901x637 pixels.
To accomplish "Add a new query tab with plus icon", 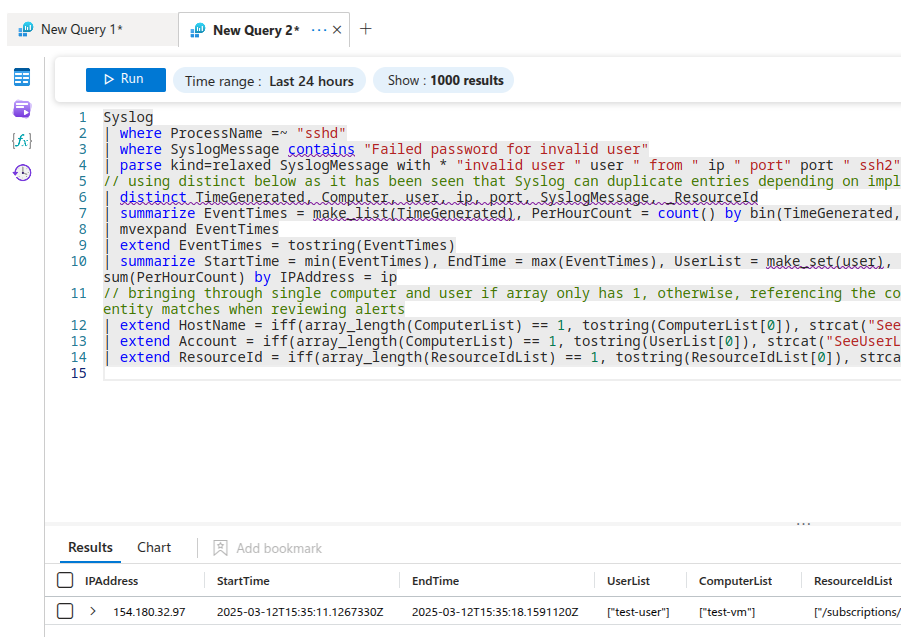I will 365,29.
